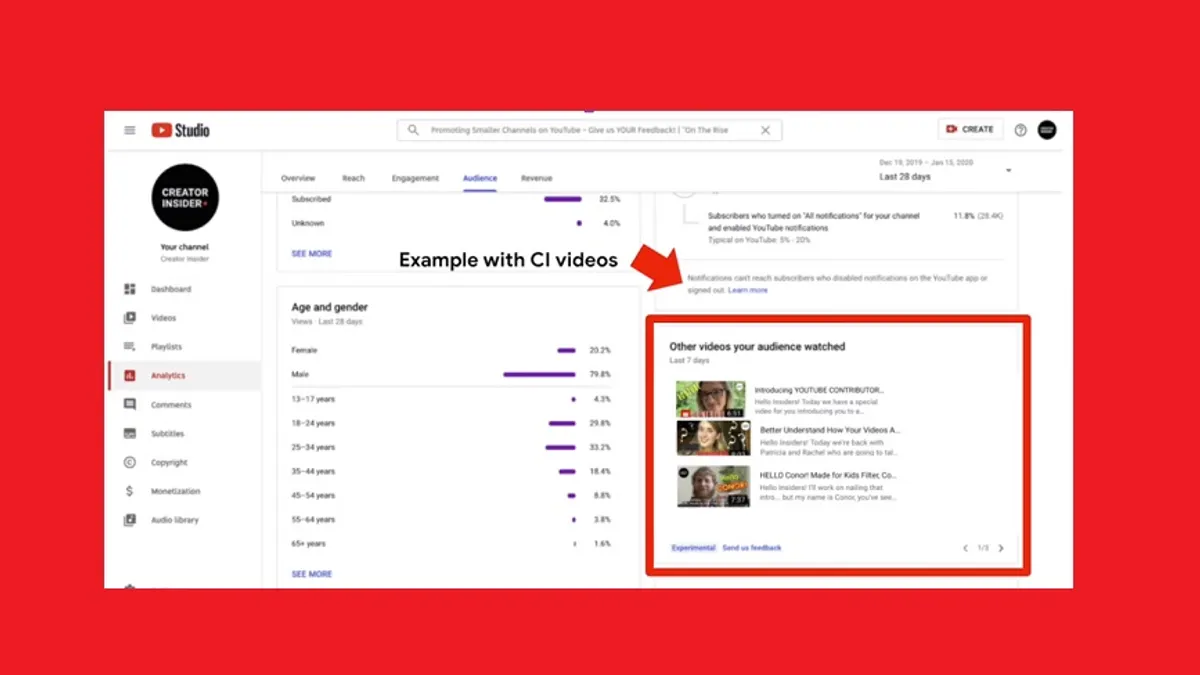Click the Your channel label
The height and width of the screenshot is (675, 1200).
point(185,247)
